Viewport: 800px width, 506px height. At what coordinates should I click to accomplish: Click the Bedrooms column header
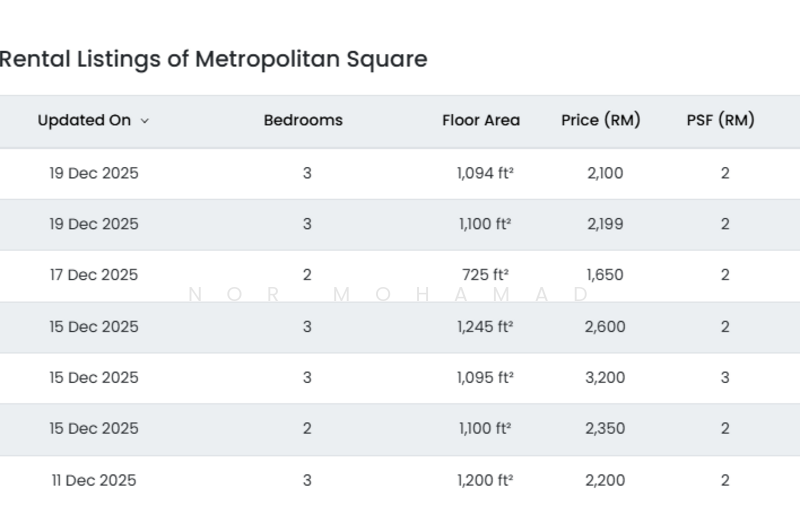point(303,120)
